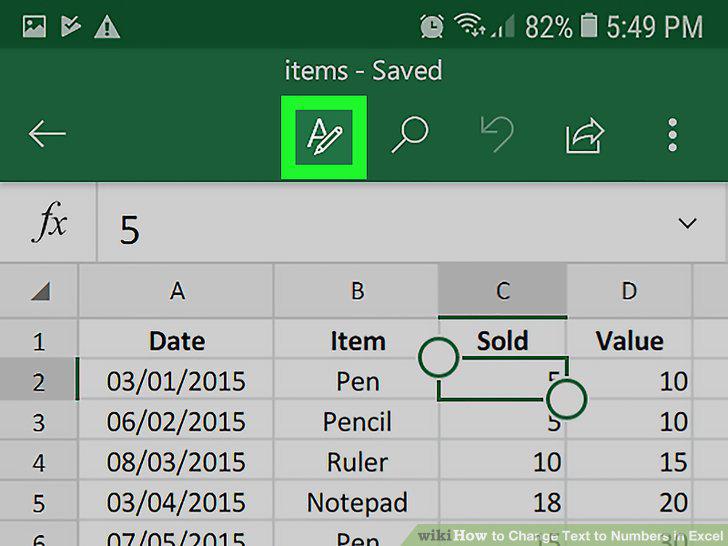This screenshot has width=728, height=546.
Task: Tap the alarm clock status icon
Action: click(431, 26)
